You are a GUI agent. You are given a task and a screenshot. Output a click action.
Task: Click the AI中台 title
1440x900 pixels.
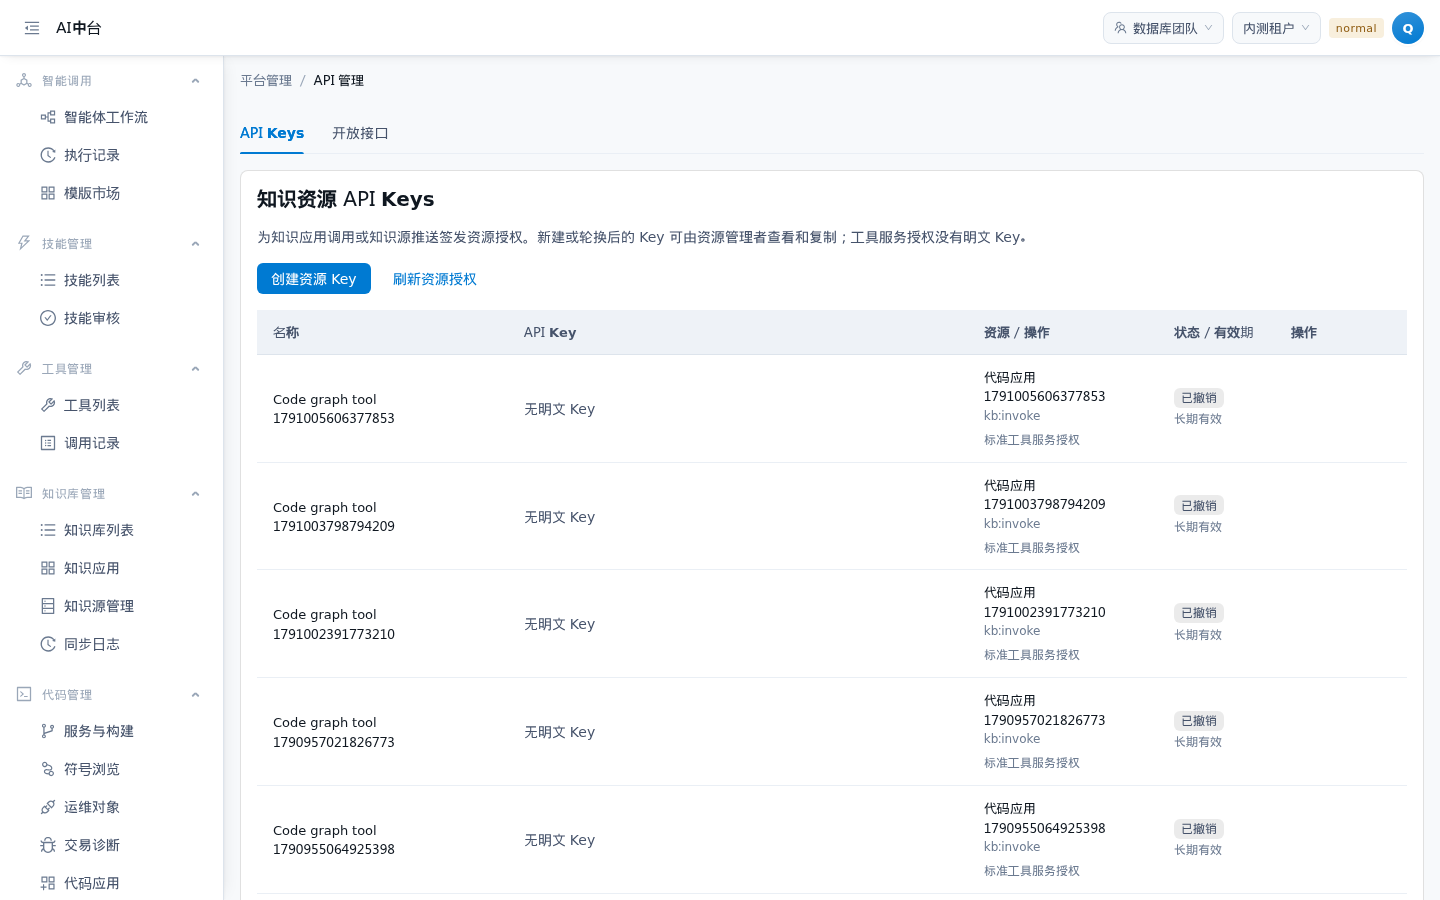(x=79, y=28)
